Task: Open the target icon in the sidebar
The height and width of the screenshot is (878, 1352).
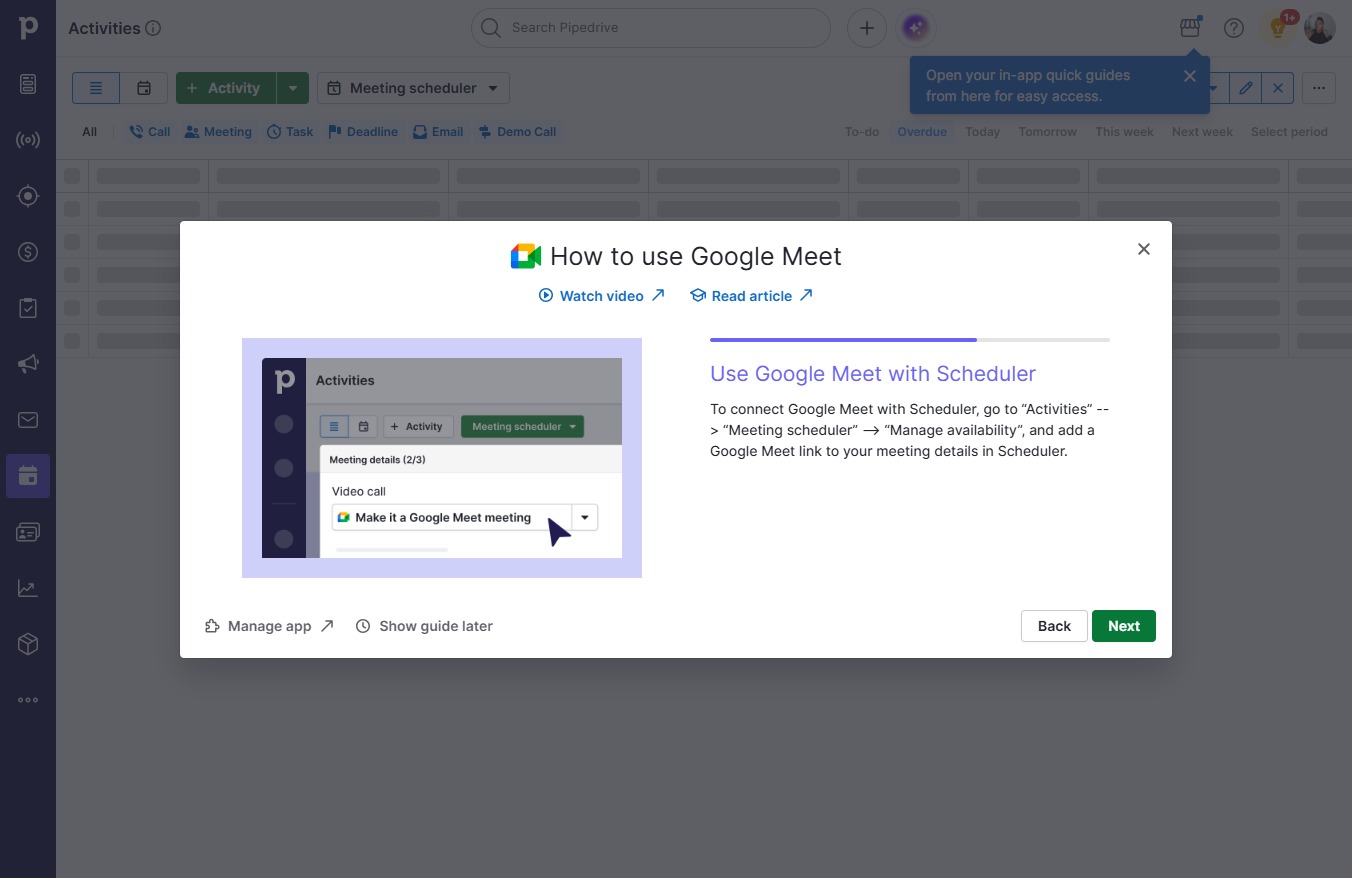Action: point(28,196)
